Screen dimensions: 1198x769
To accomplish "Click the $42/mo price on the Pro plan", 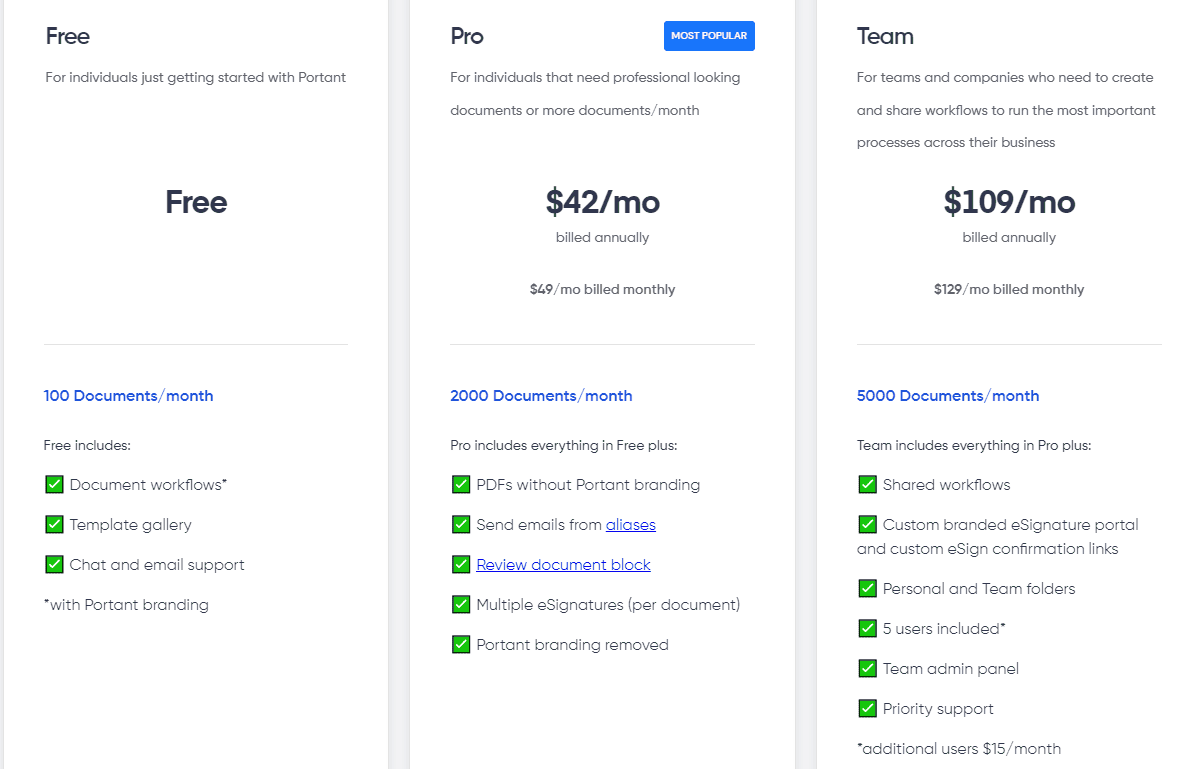I will click(602, 202).
